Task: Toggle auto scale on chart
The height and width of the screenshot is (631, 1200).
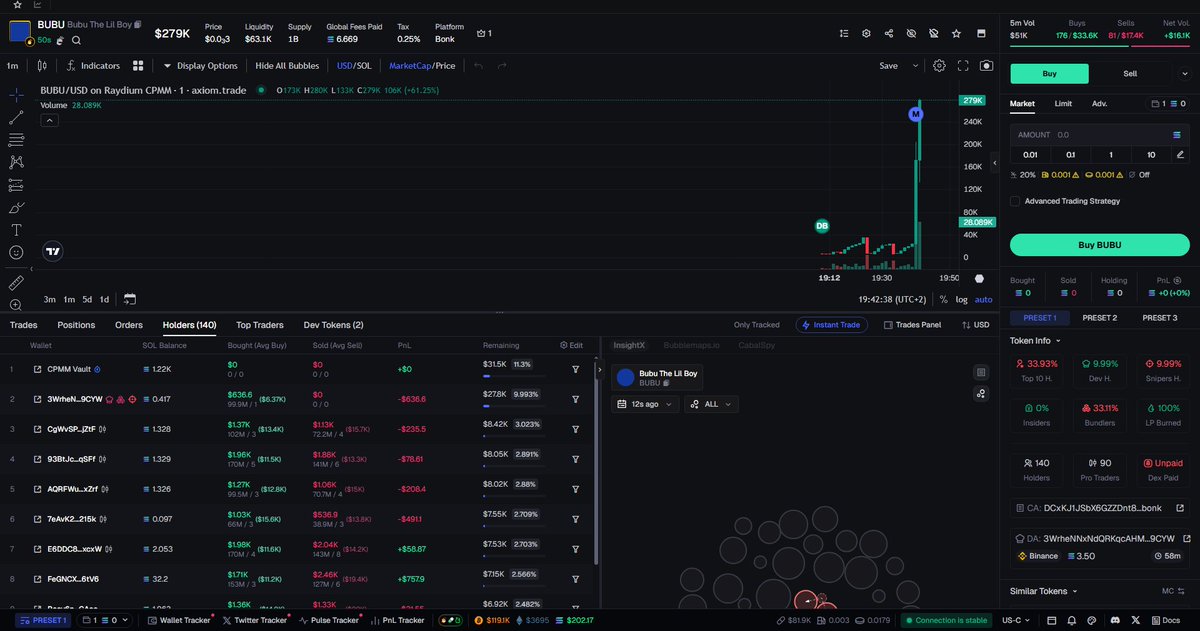Action: point(984,299)
